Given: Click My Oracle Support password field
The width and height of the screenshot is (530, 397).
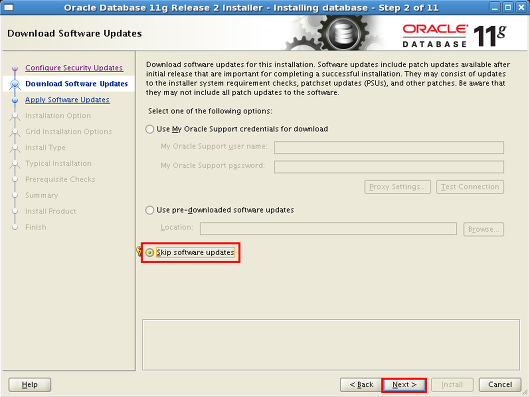Looking at the screenshot, I should (x=389, y=167).
